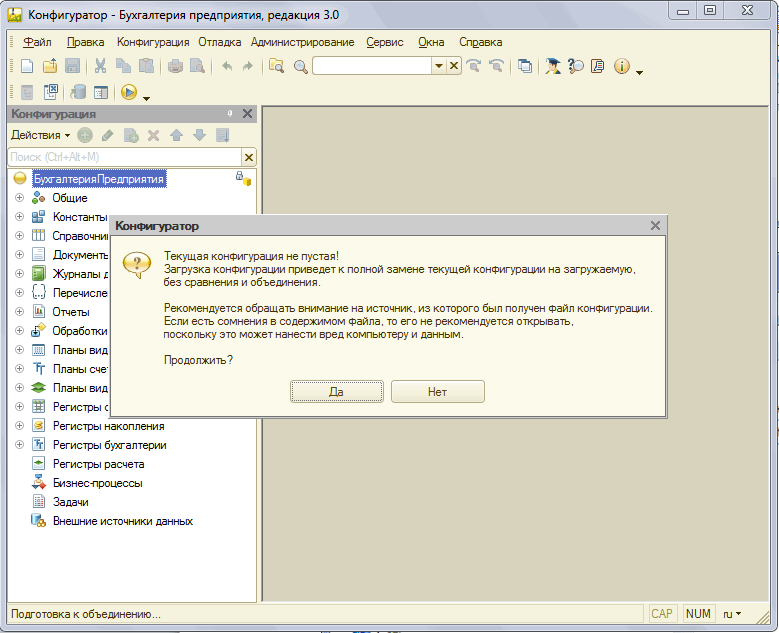The height and width of the screenshot is (633, 779).
Task: Close the Конфигуратор dialog with X
Action: [655, 226]
